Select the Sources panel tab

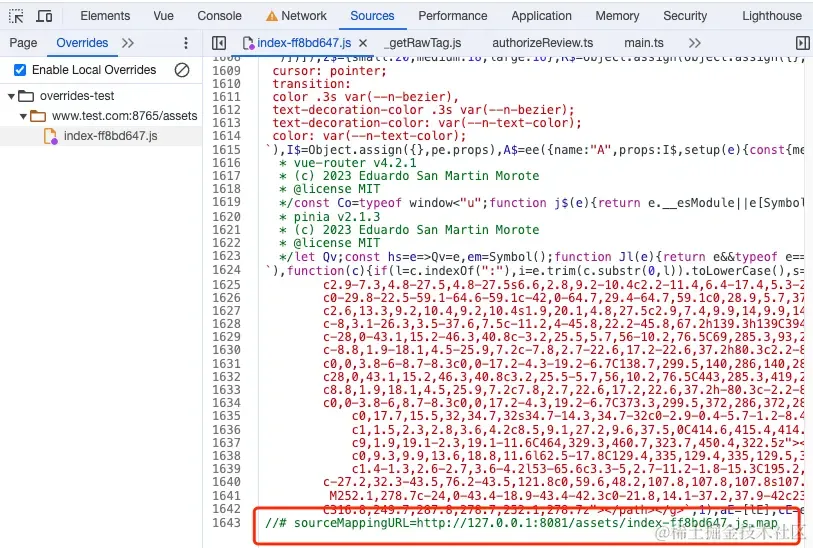[x=372, y=16]
